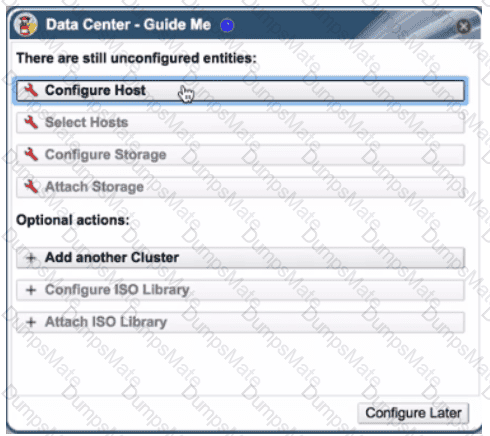This screenshot has width=490, height=436.
Task: Click the Guide Me logo icon in title bar
Action: coord(25,25)
